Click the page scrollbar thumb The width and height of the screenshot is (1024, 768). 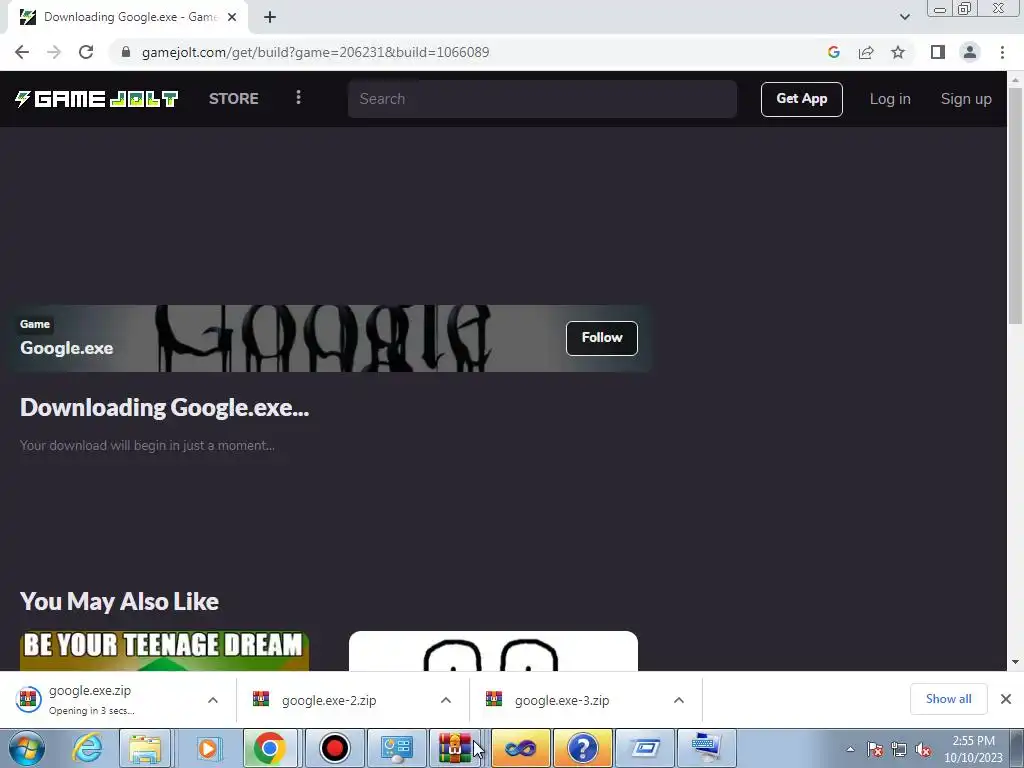1015,206
